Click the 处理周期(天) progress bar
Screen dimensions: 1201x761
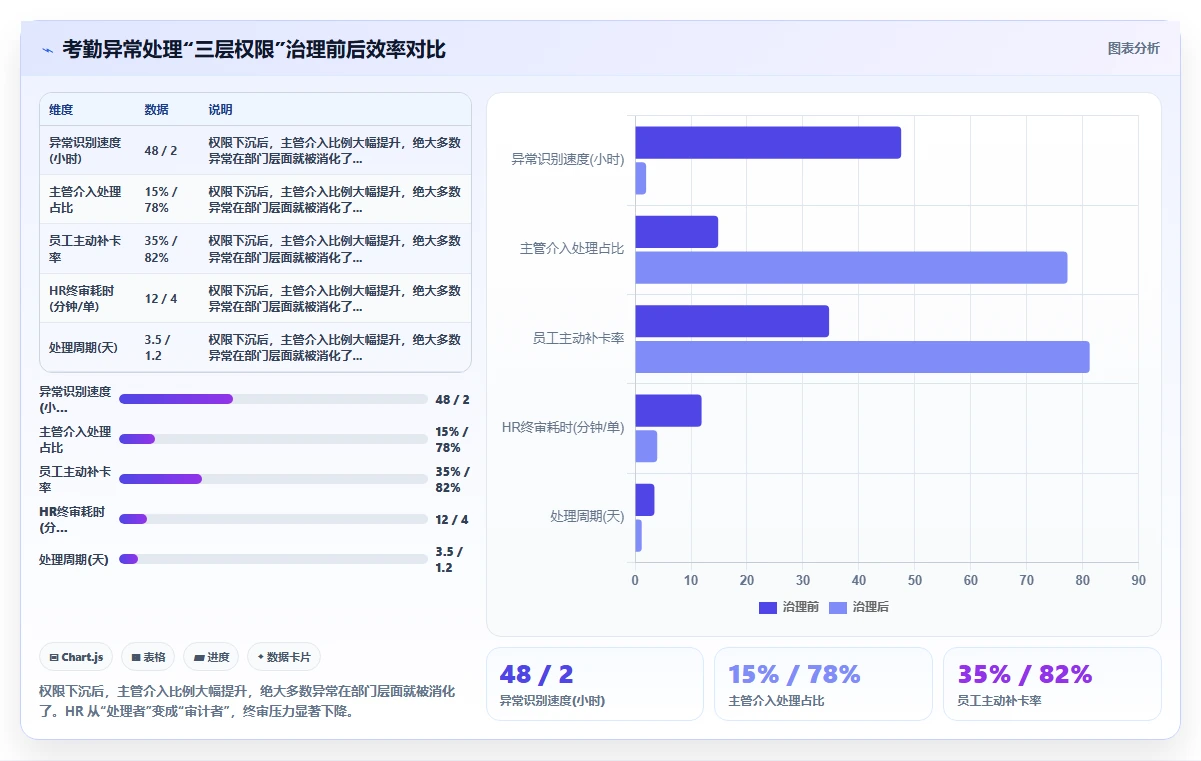click(x=273, y=559)
